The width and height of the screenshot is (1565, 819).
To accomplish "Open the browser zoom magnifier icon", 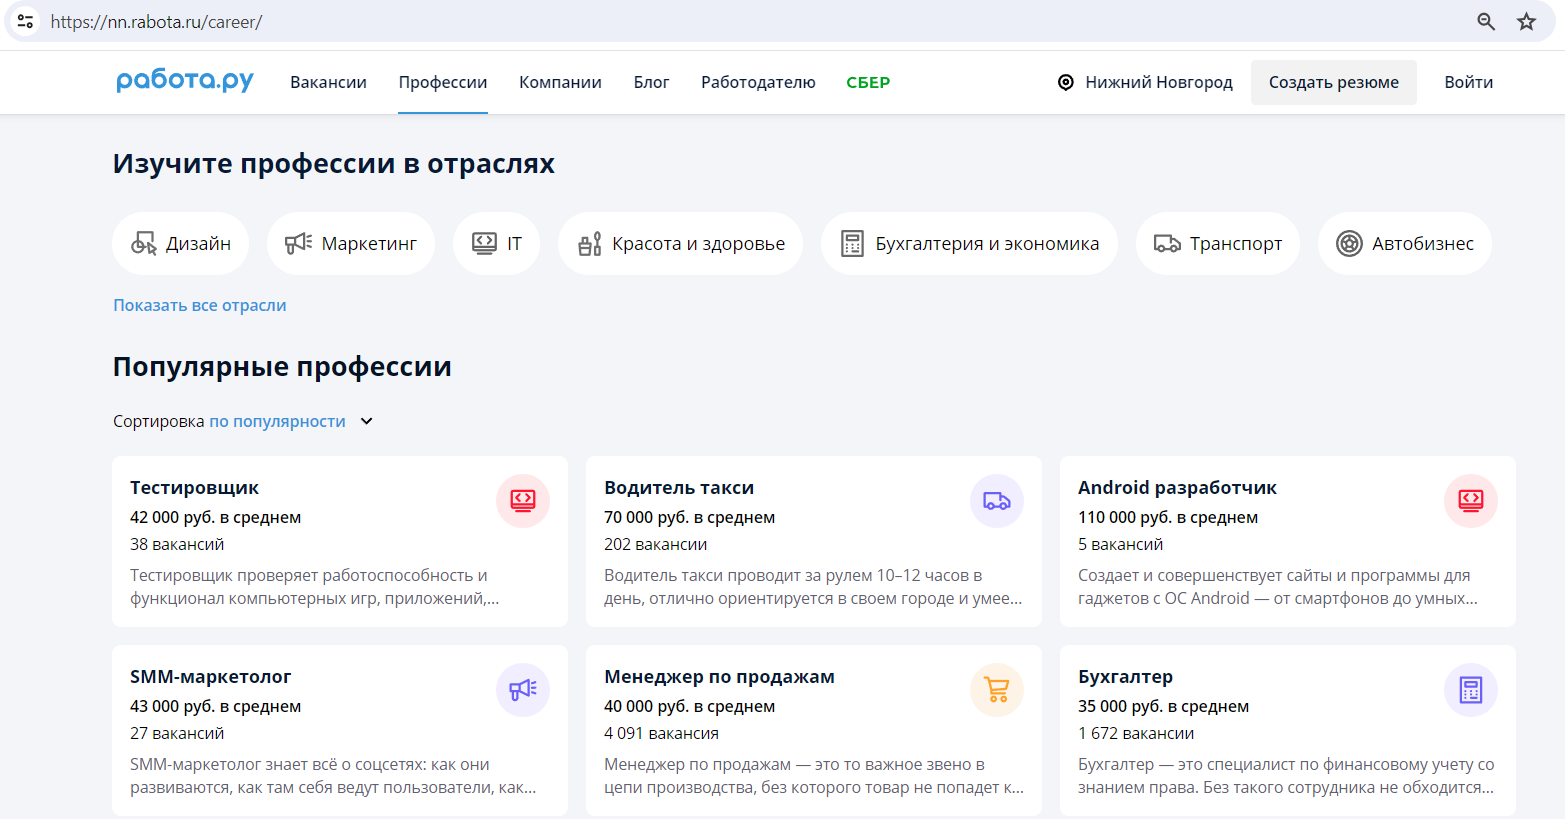I will click(x=1486, y=22).
